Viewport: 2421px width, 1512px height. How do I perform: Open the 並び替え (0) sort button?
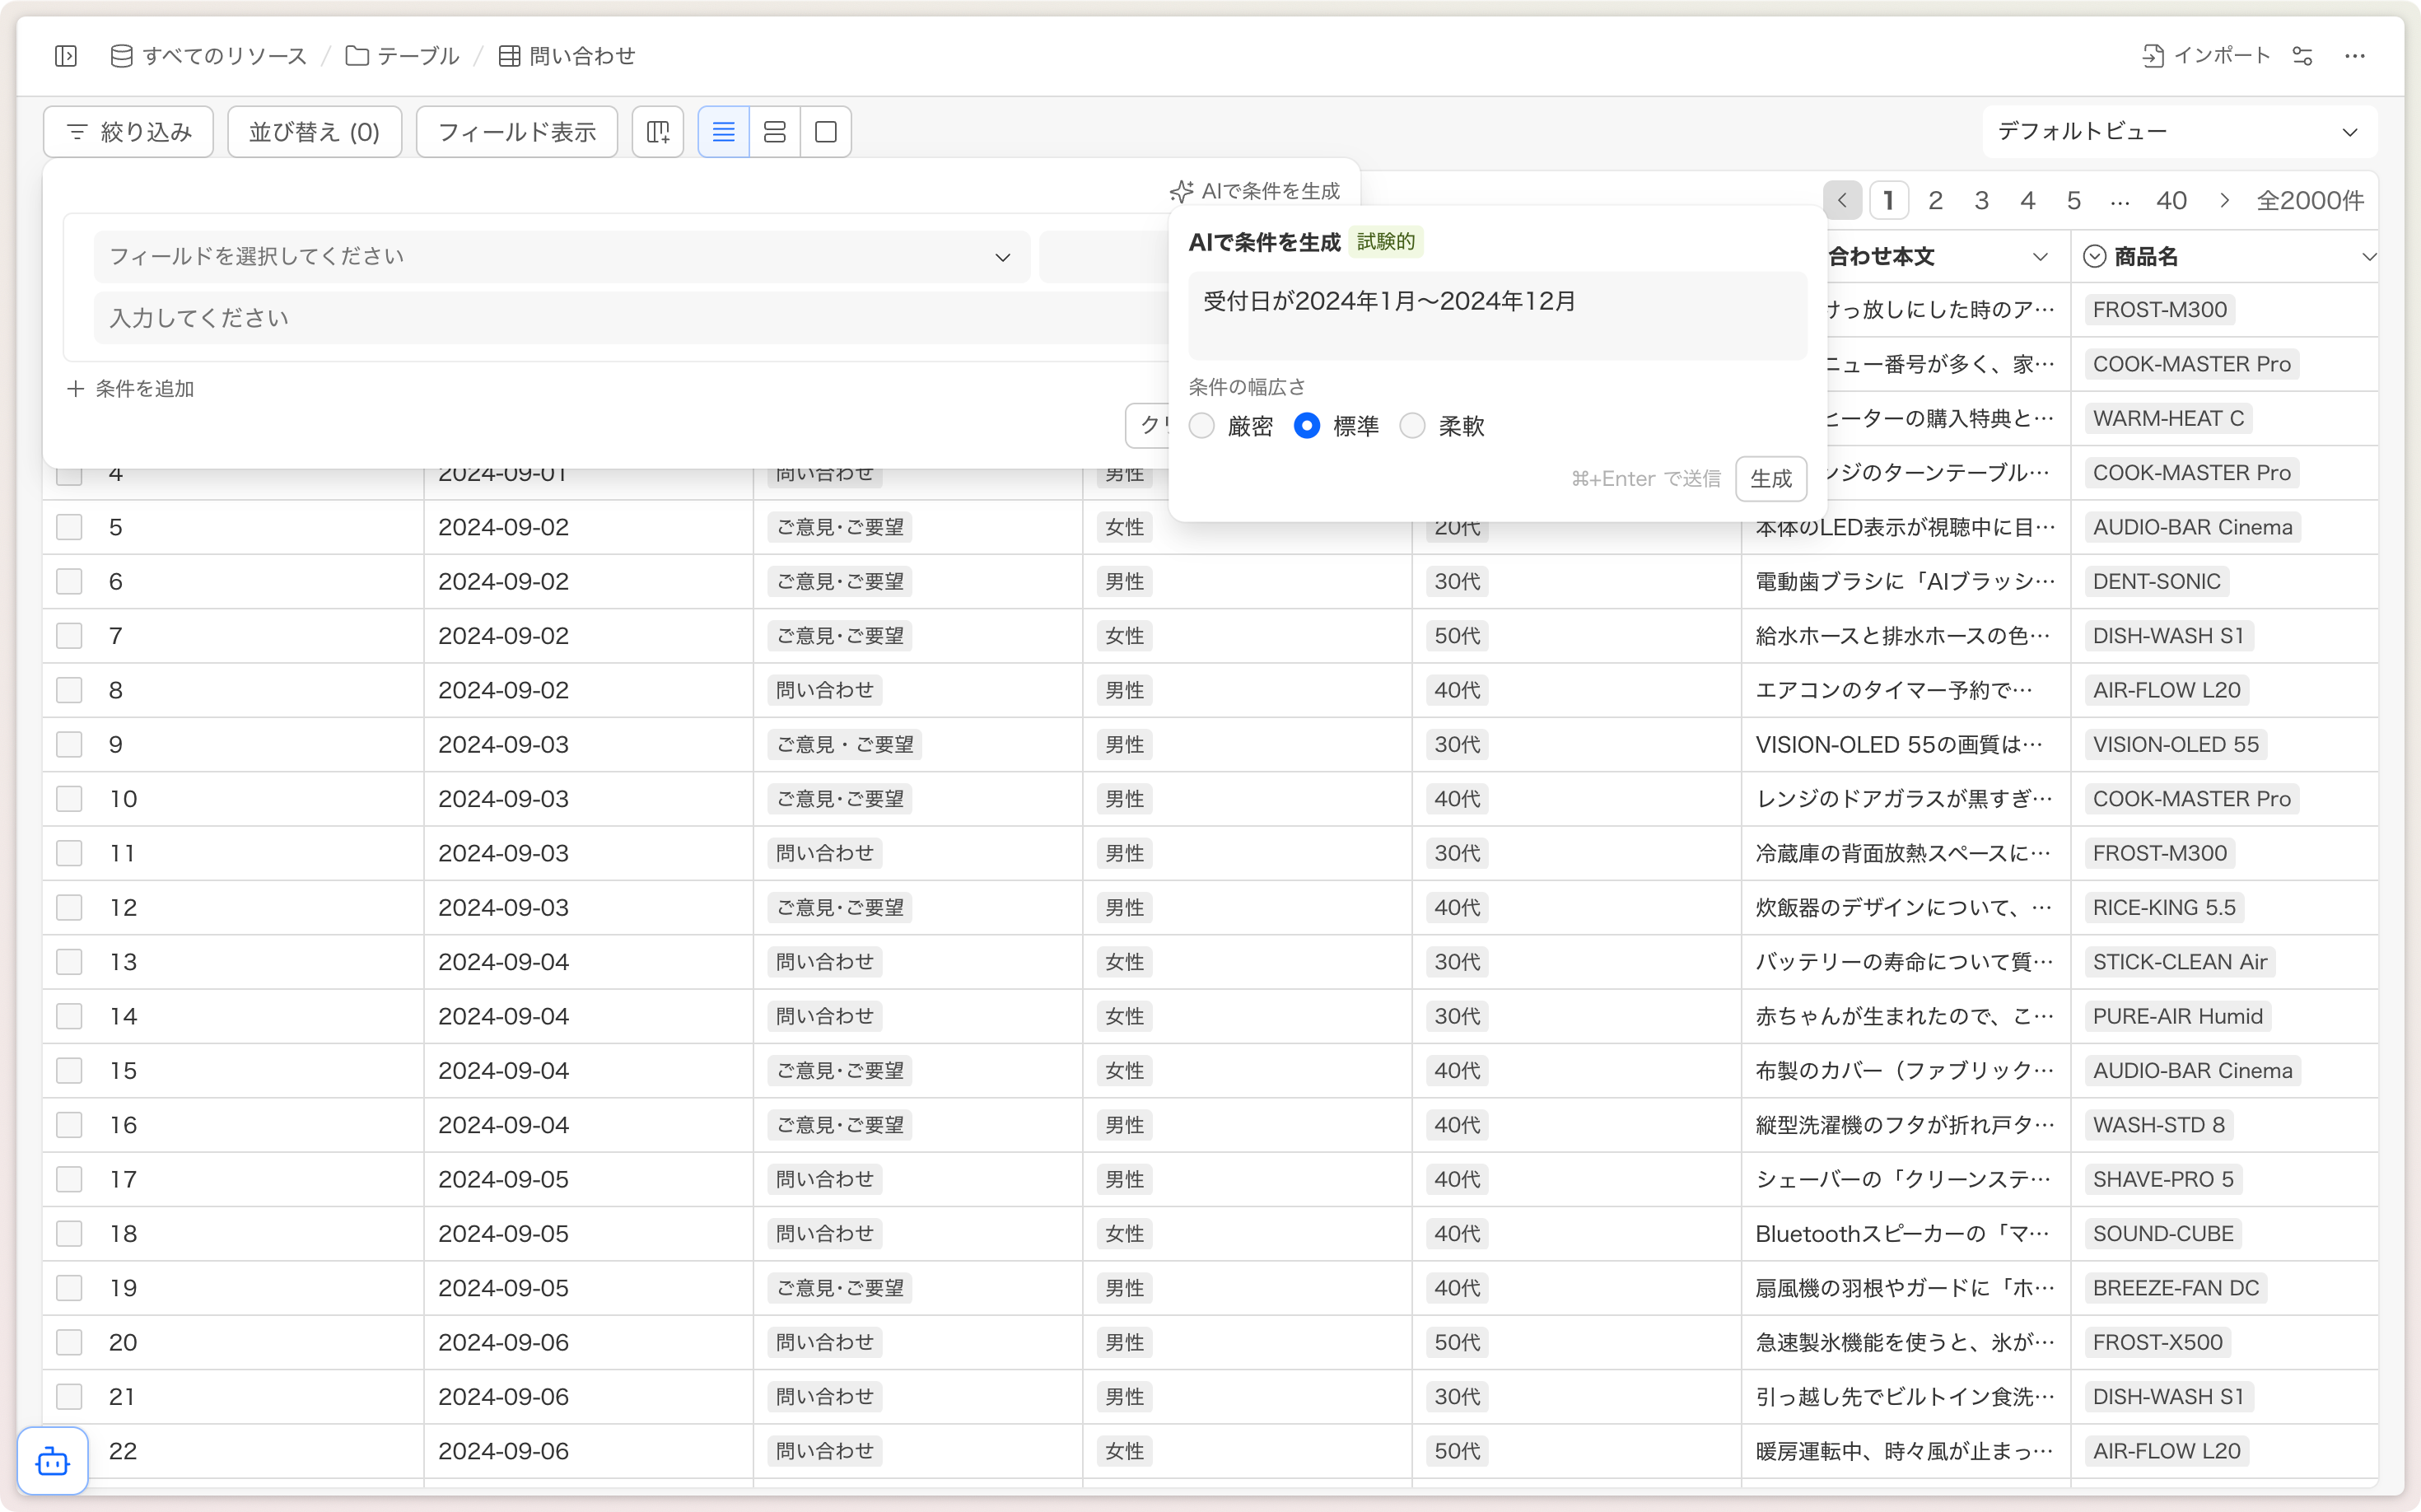click(314, 132)
